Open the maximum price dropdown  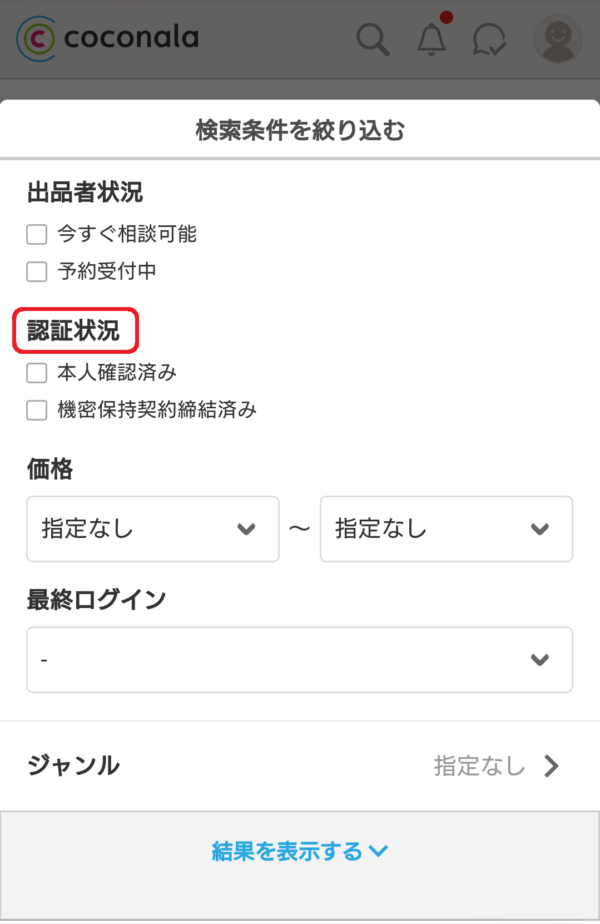point(446,528)
